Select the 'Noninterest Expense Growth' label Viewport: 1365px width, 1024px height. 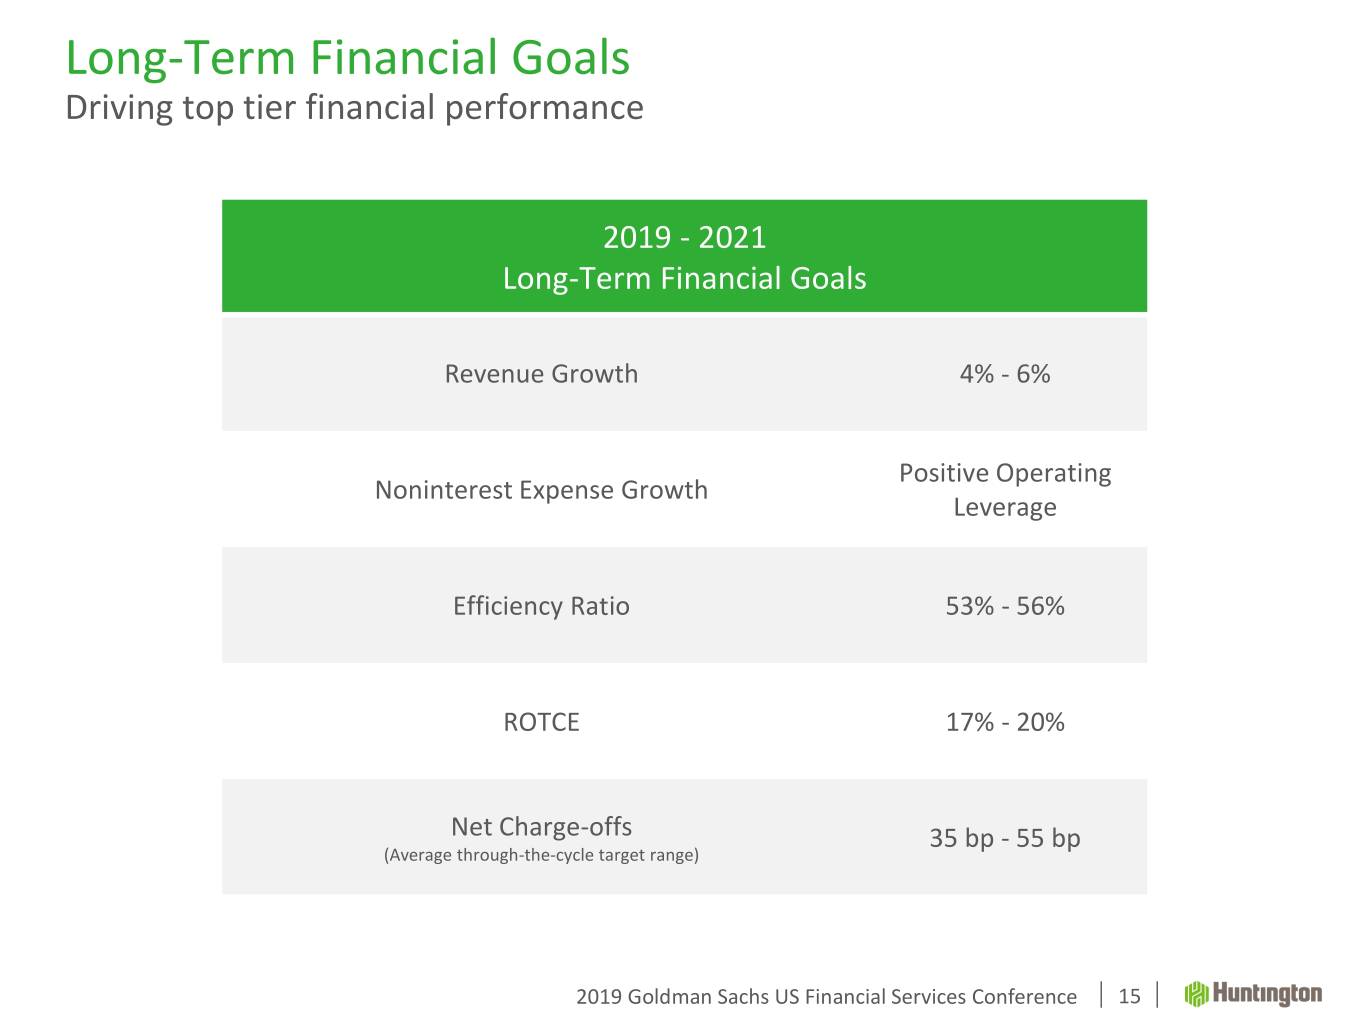(x=541, y=490)
